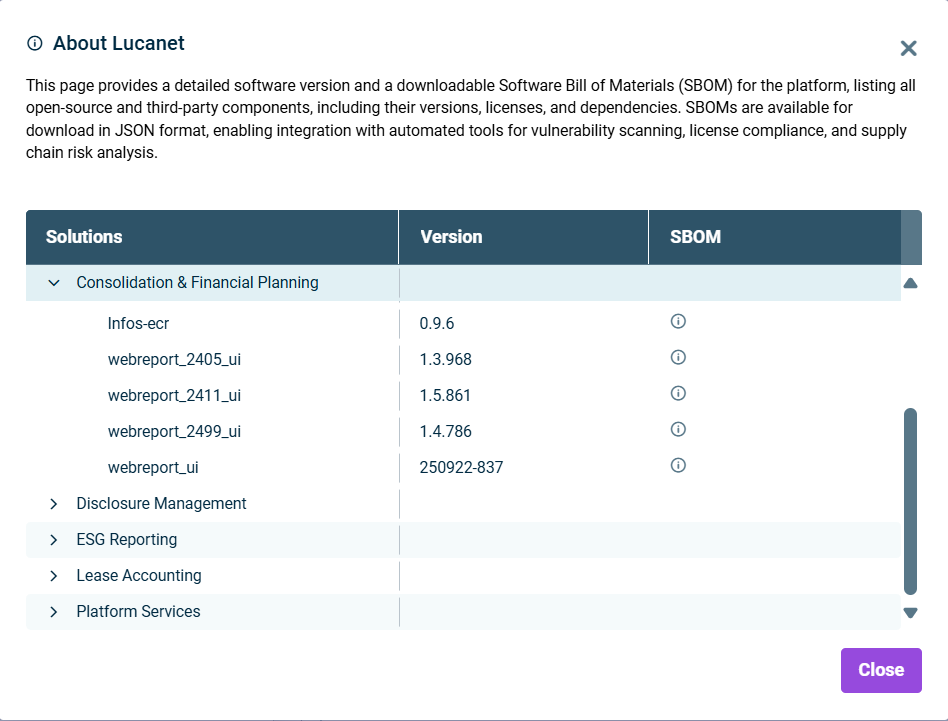Click the Solutions column header

(84, 237)
